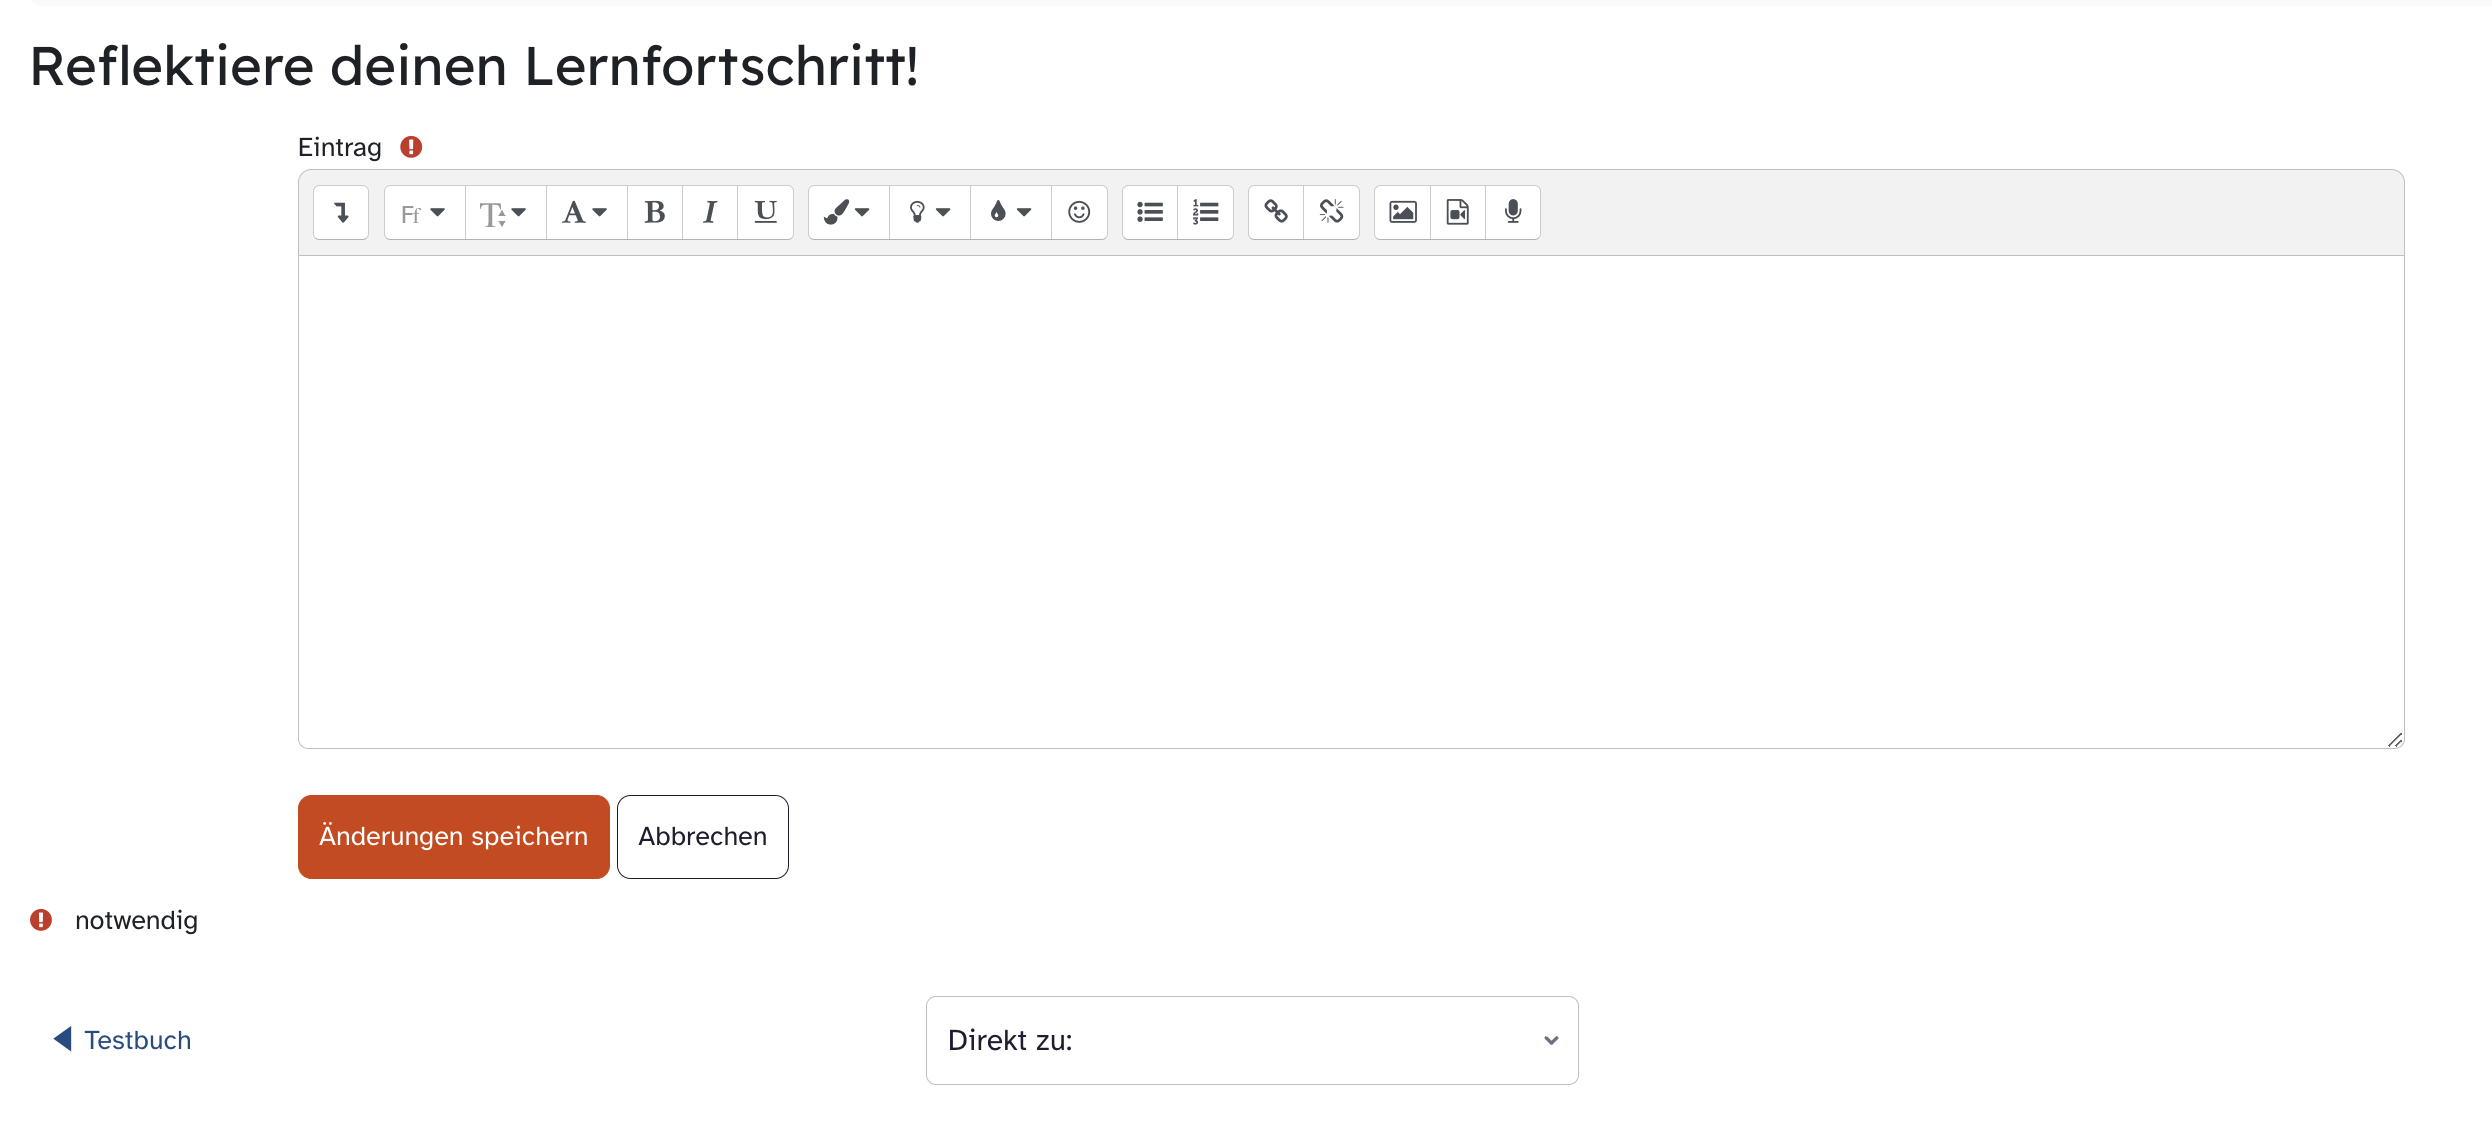2492x1148 pixels.
Task: Record audio with the microphone icon
Action: 1513,212
